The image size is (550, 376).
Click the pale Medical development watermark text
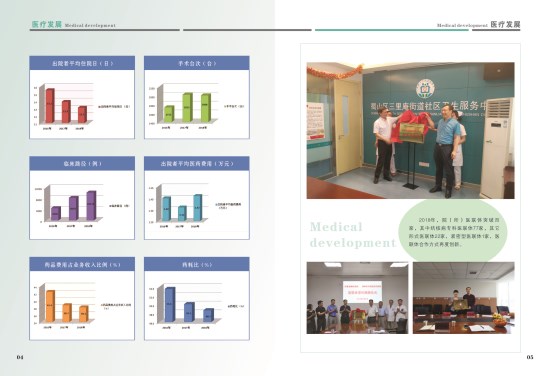click(x=353, y=235)
